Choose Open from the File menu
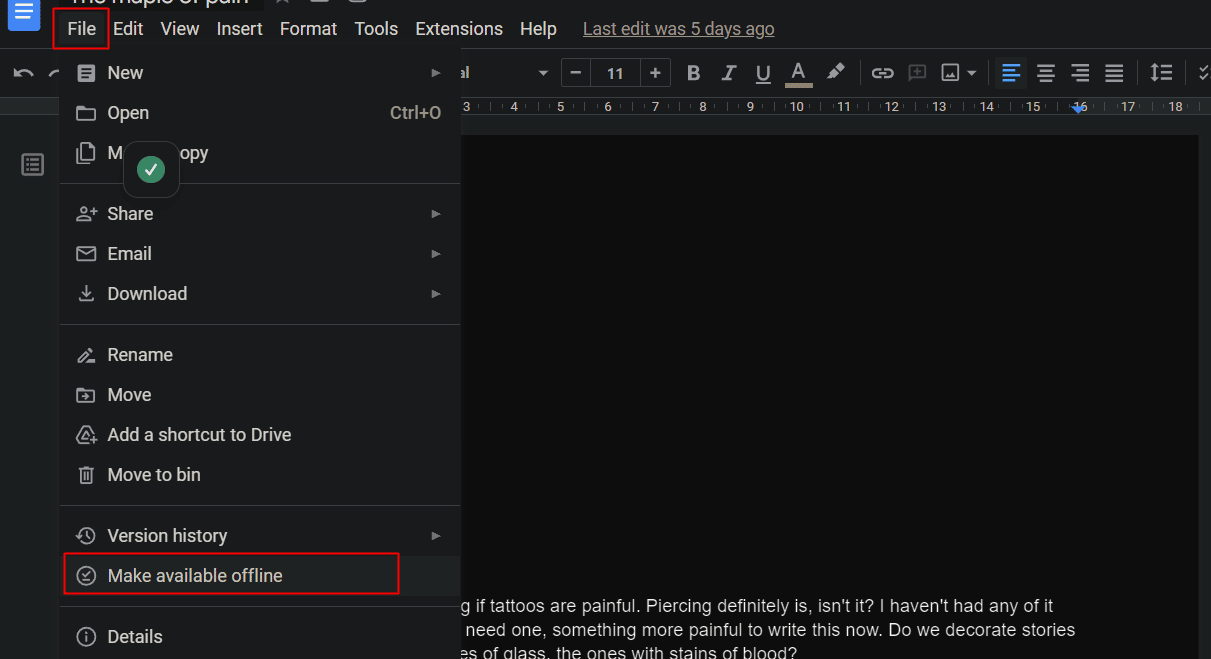Screen dimensions: 1211x659 click(260, 113)
